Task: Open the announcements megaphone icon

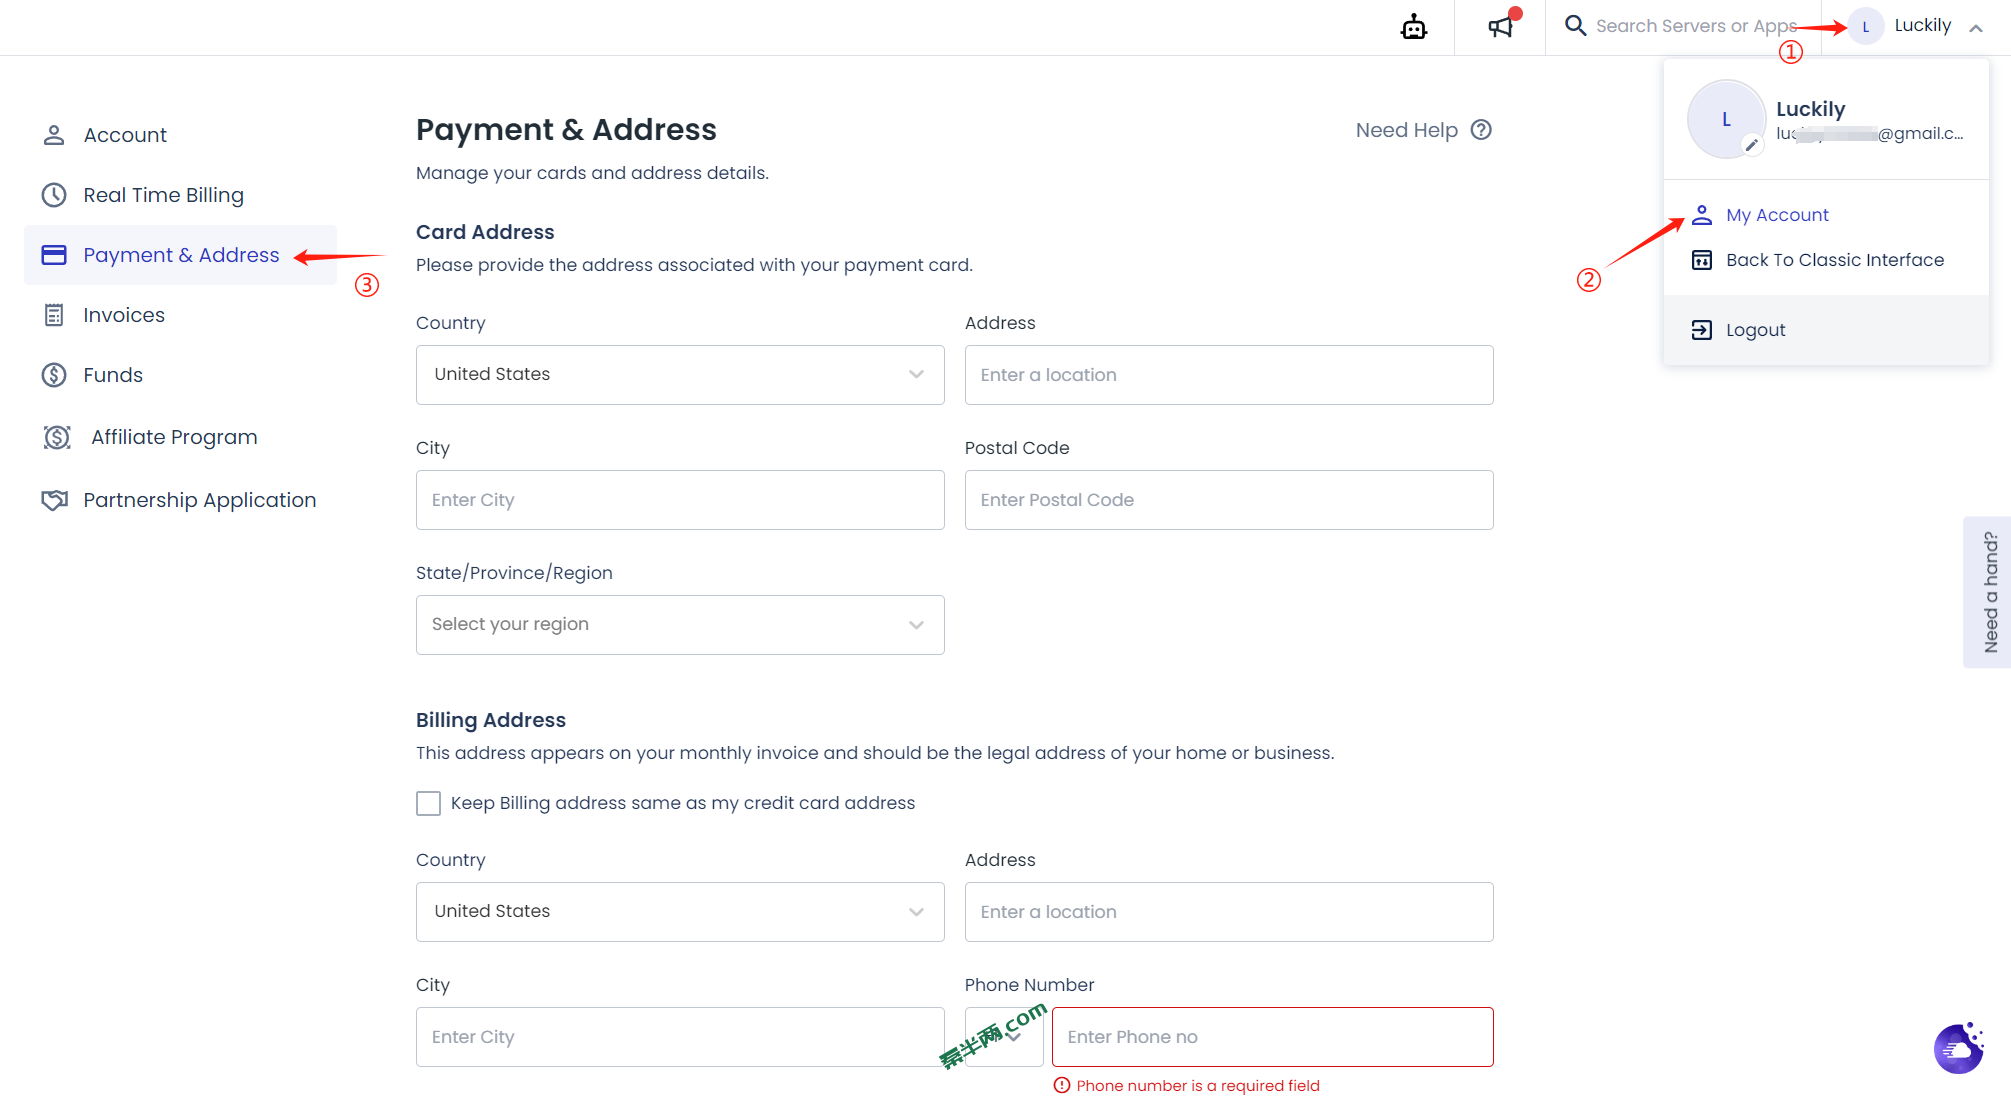Action: 1500,27
